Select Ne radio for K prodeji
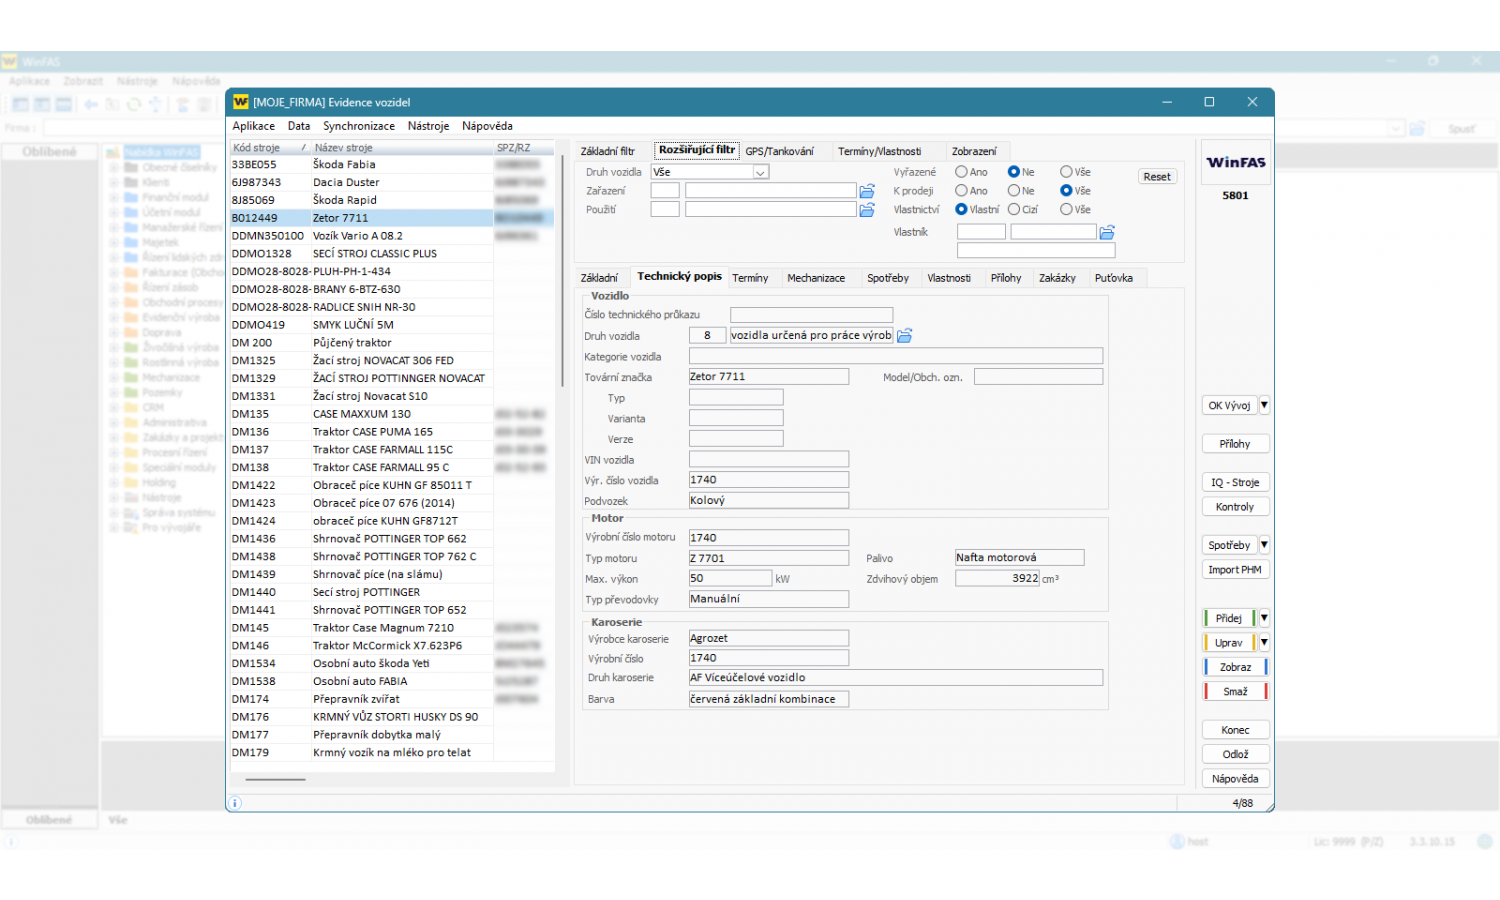 click(x=1014, y=191)
